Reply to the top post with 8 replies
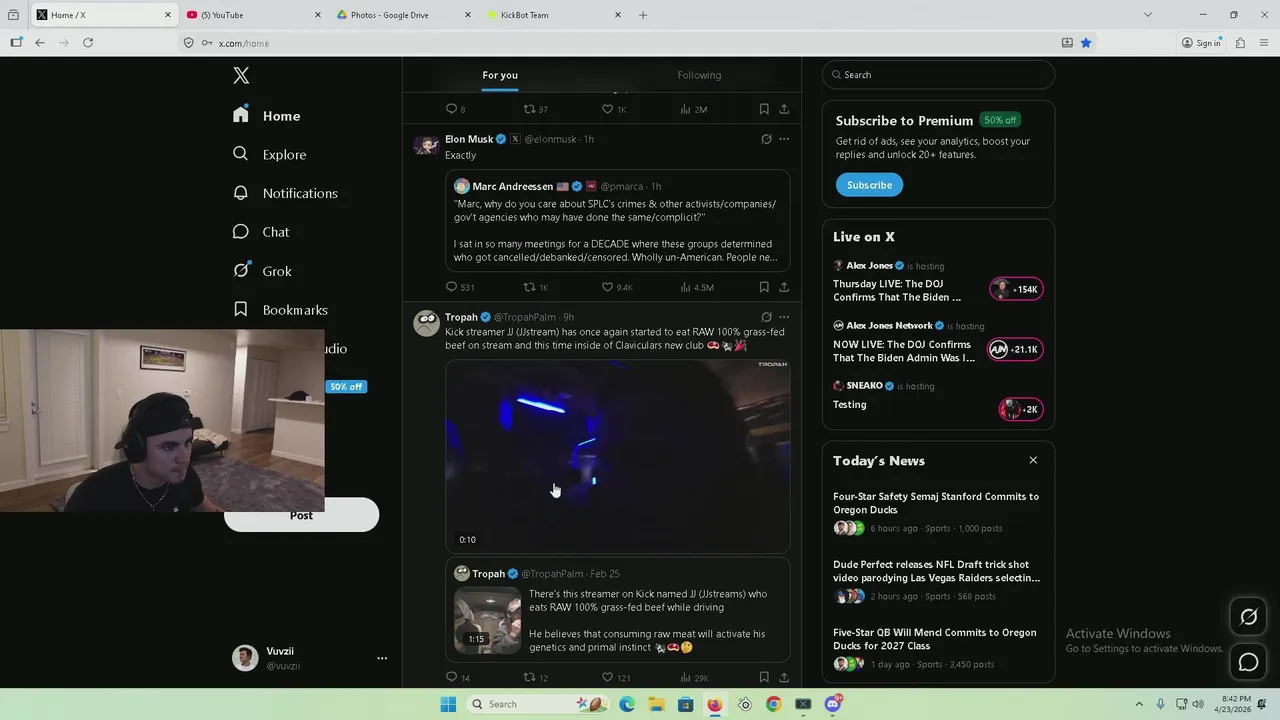 click(452, 109)
